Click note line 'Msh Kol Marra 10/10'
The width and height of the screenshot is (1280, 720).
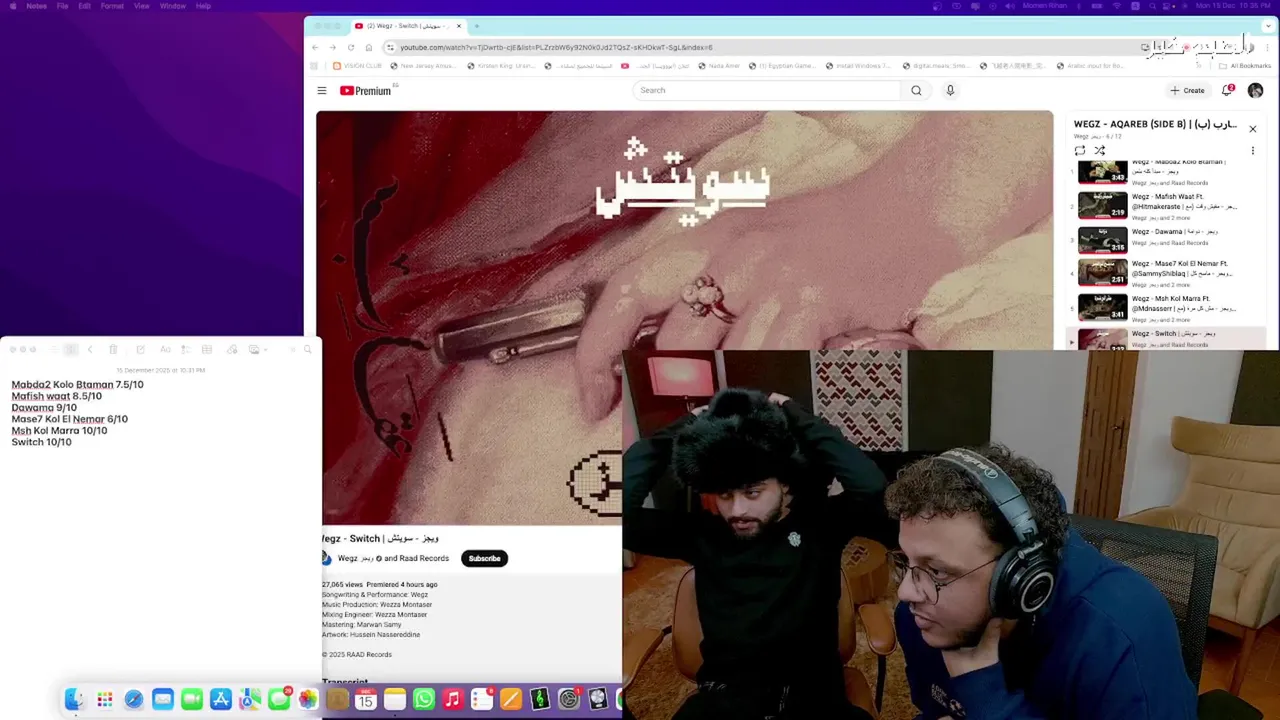59,430
